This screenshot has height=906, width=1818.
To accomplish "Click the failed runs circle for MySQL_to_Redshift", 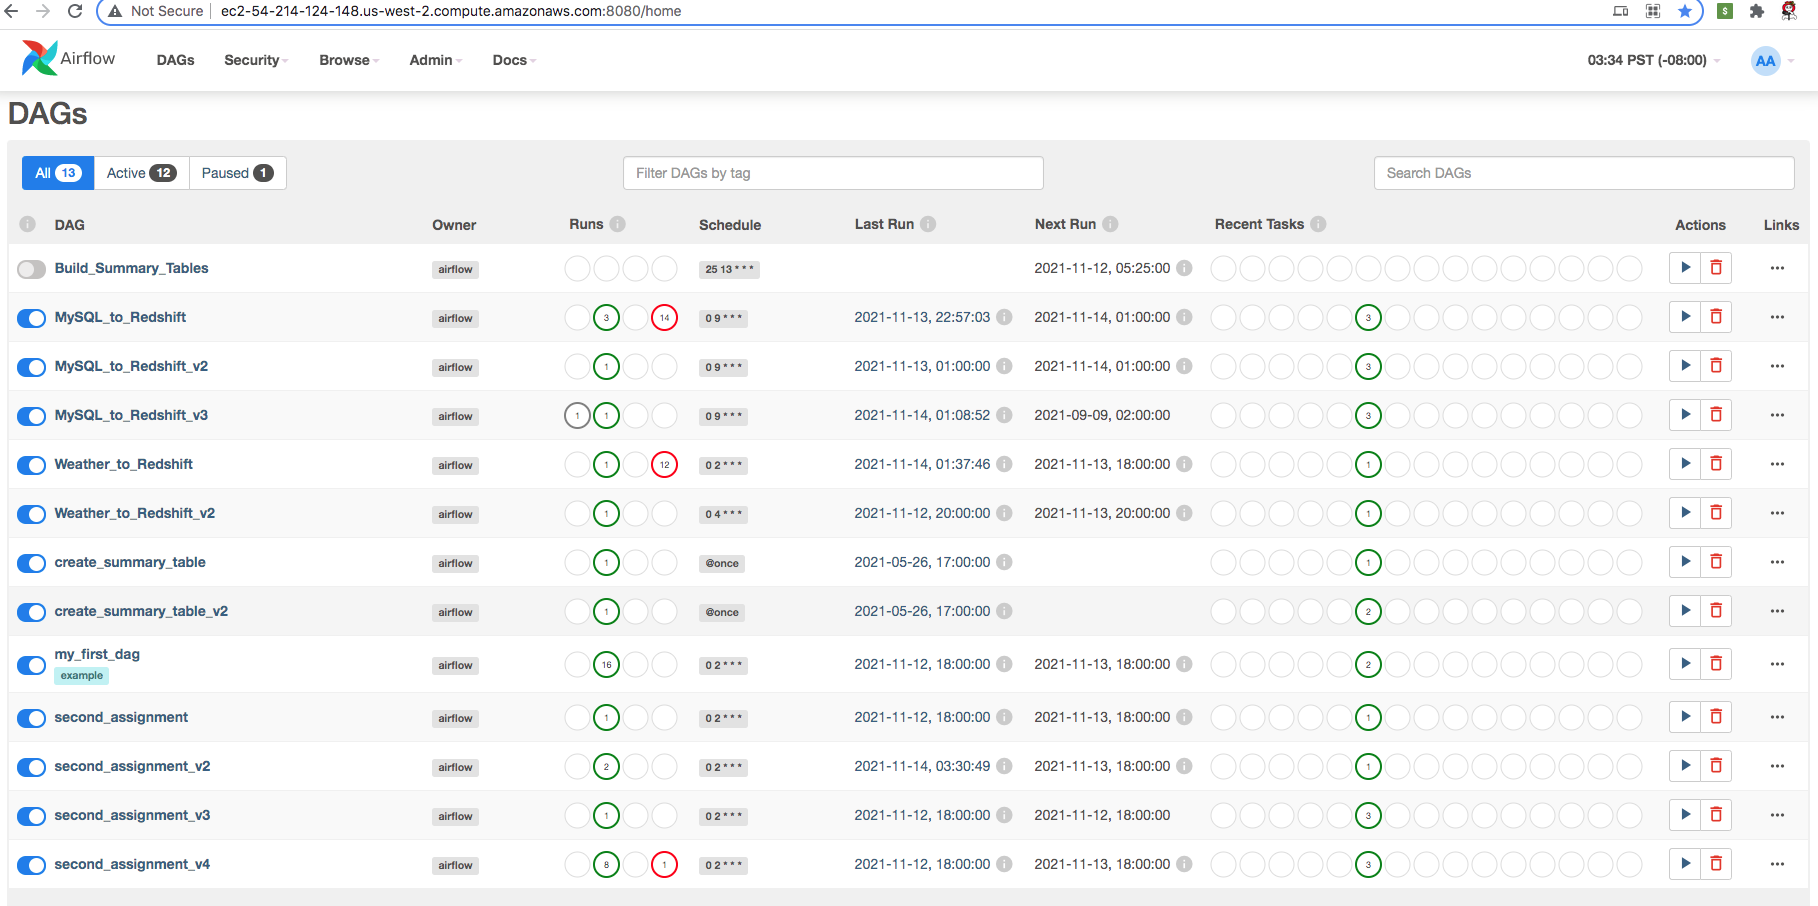I will click(664, 317).
